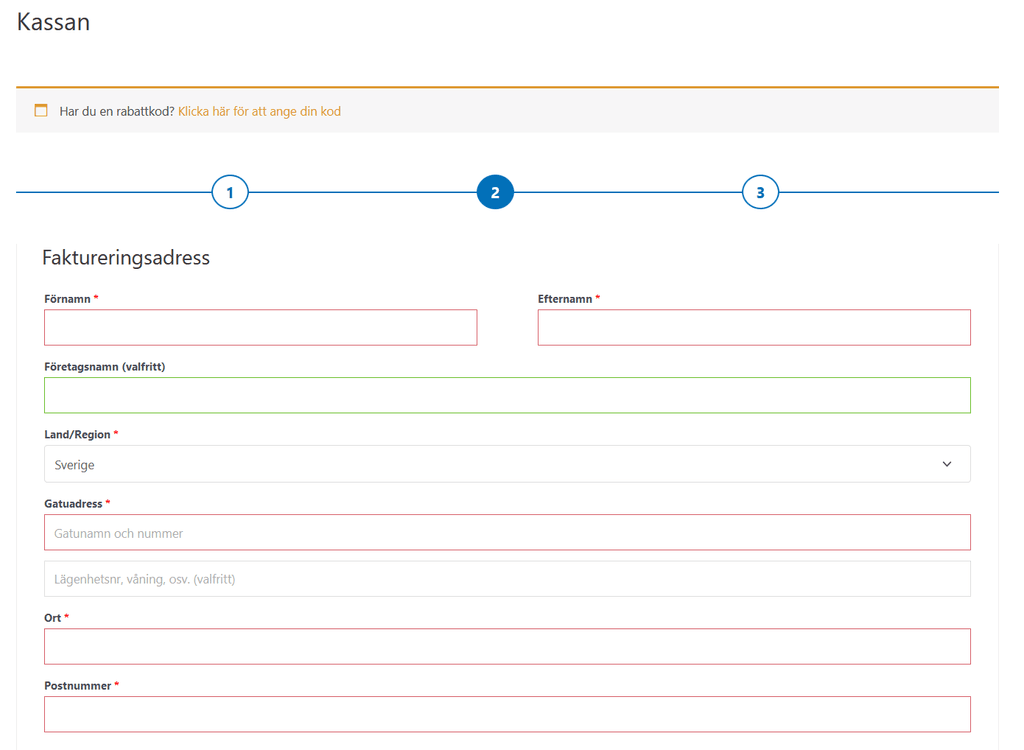Select the Postnummer input field
The image size is (1024, 750).
(507, 714)
